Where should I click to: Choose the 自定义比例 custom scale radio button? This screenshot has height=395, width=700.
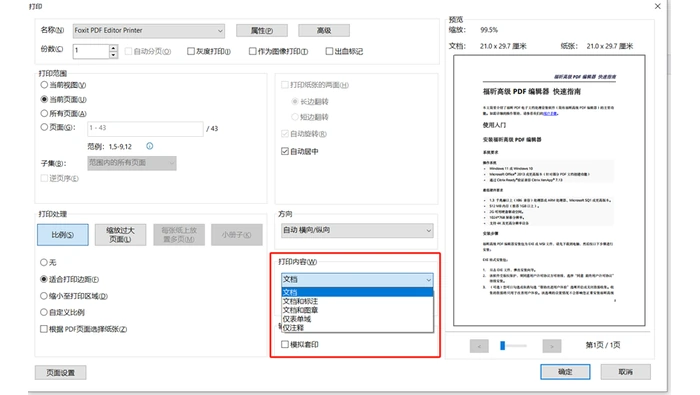(44, 312)
